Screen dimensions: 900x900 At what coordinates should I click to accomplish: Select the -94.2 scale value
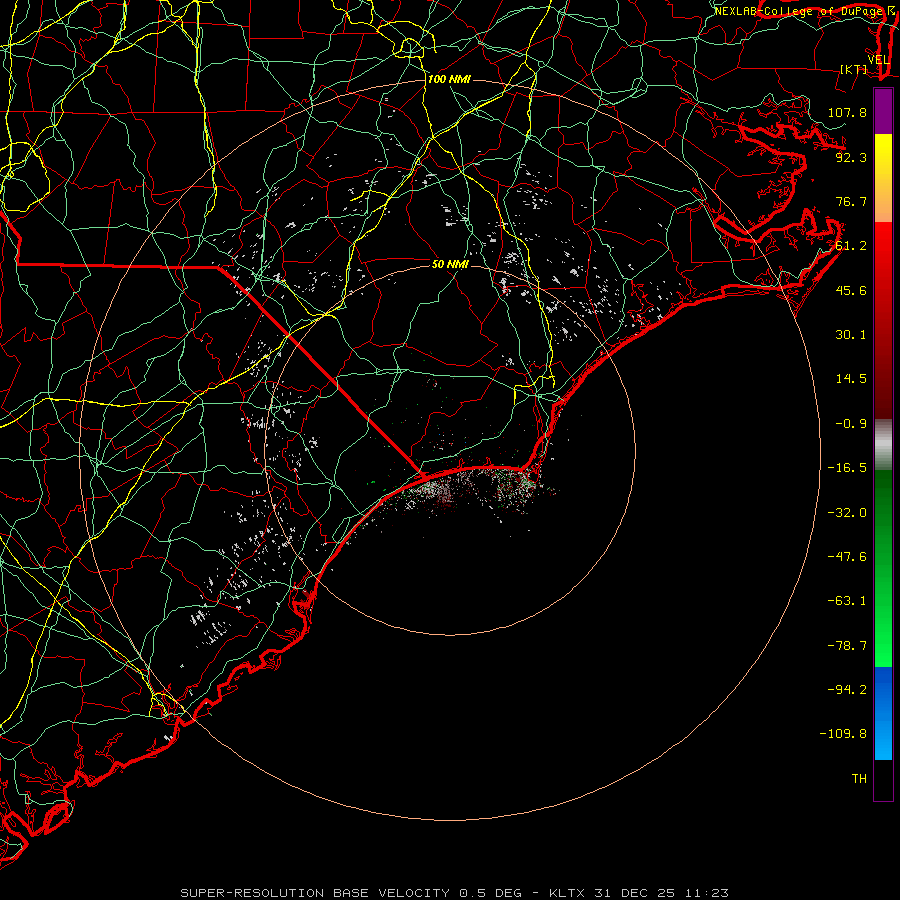pyautogui.click(x=847, y=690)
